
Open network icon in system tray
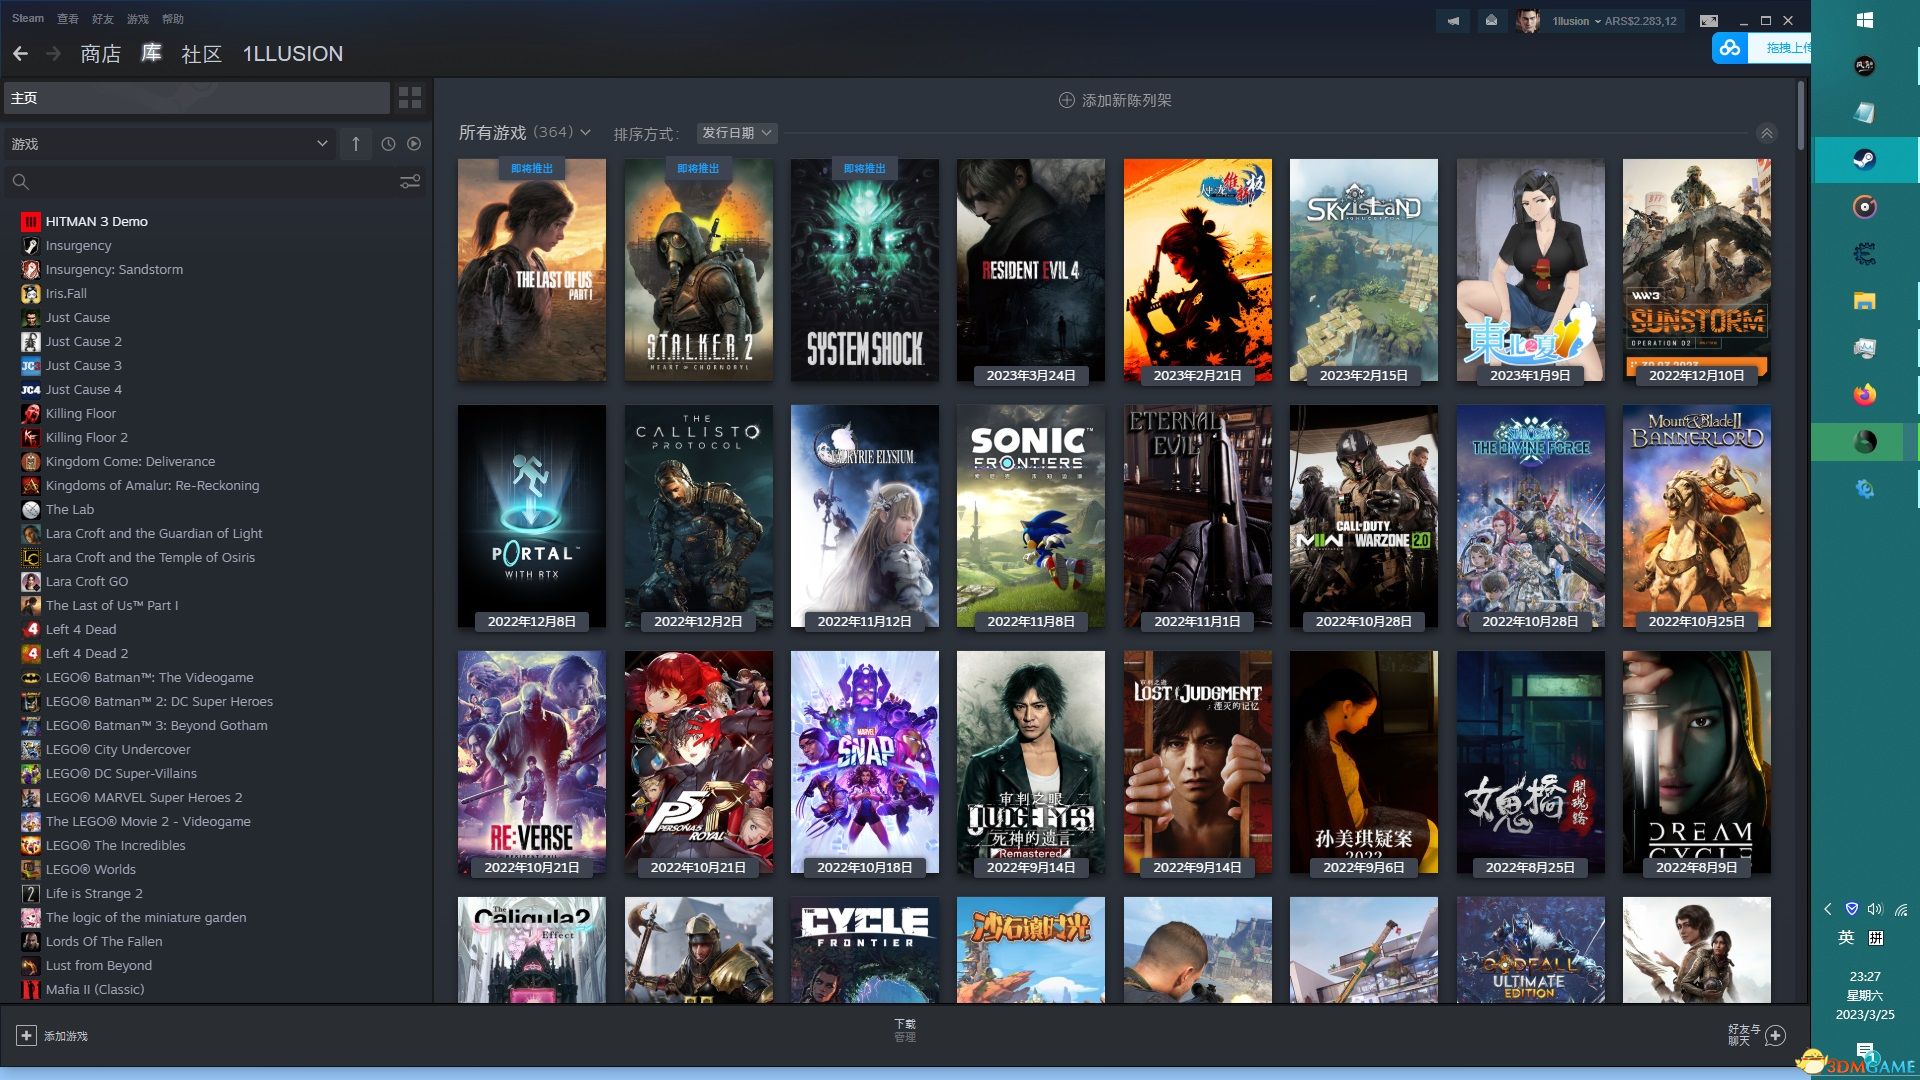pyautogui.click(x=1901, y=909)
